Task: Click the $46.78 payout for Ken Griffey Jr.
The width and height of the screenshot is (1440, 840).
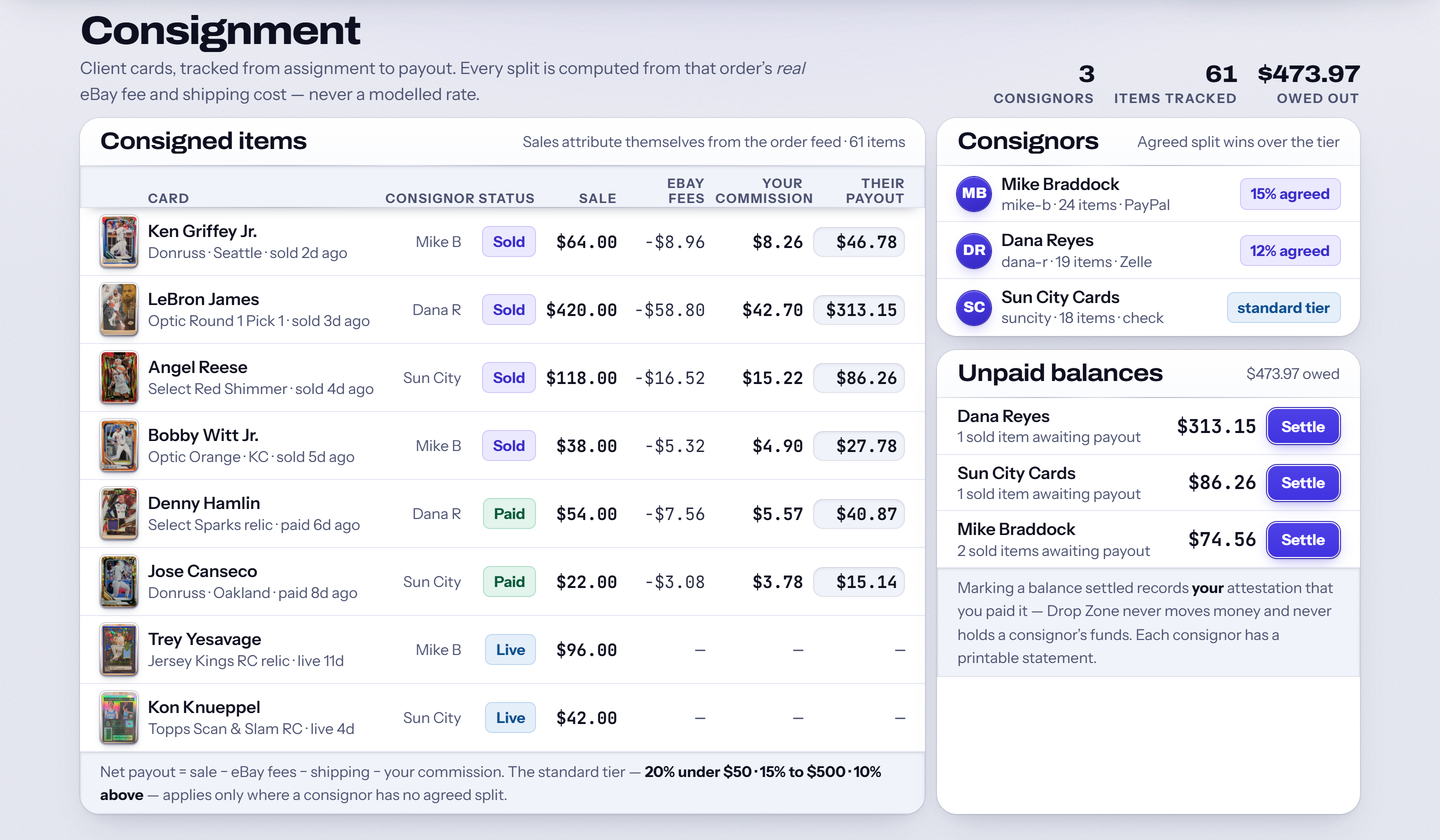Action: coord(859,242)
